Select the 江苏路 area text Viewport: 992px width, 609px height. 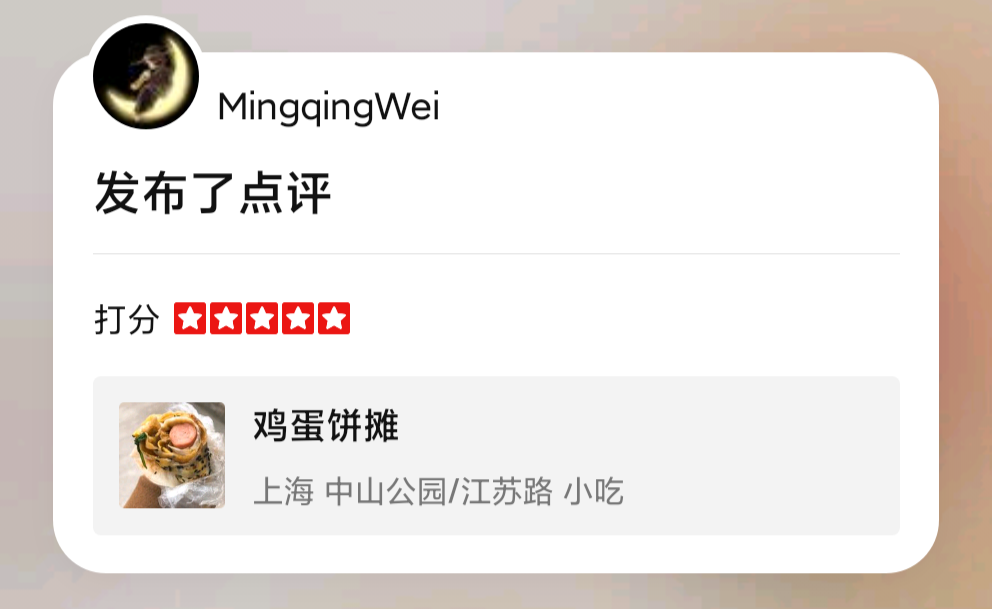(x=507, y=491)
